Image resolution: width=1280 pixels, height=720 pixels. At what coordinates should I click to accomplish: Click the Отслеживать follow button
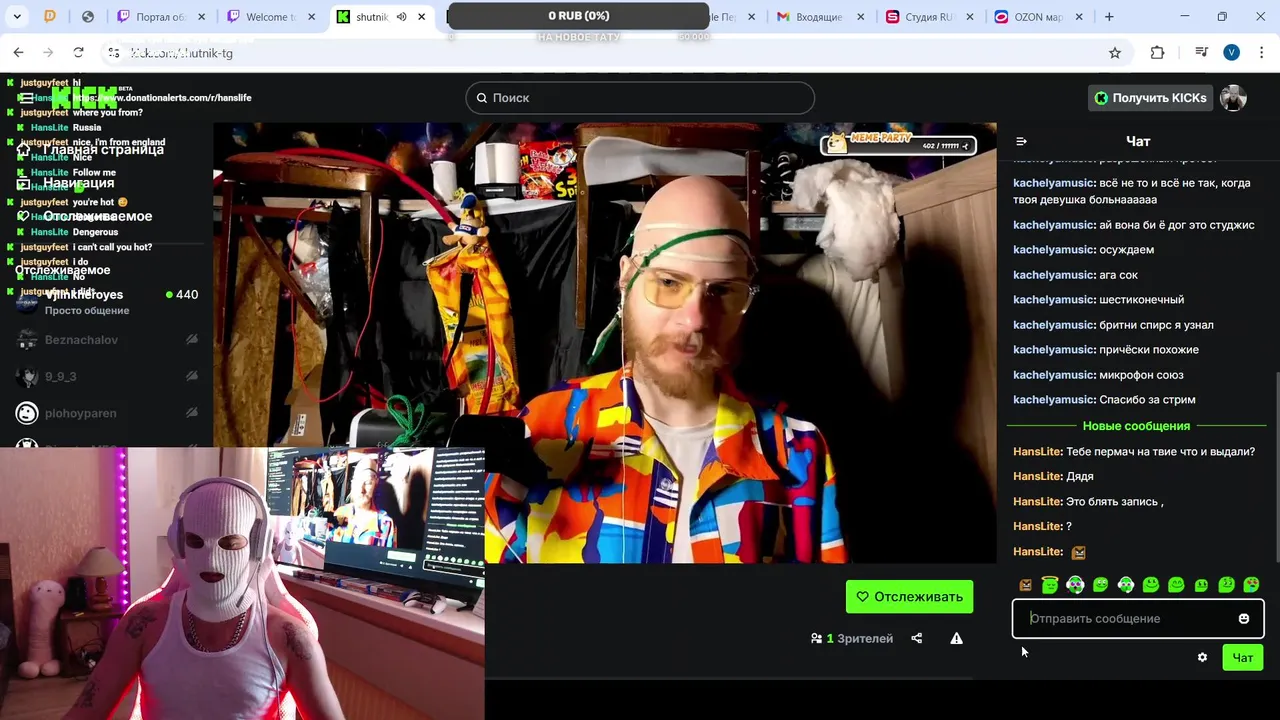point(909,597)
